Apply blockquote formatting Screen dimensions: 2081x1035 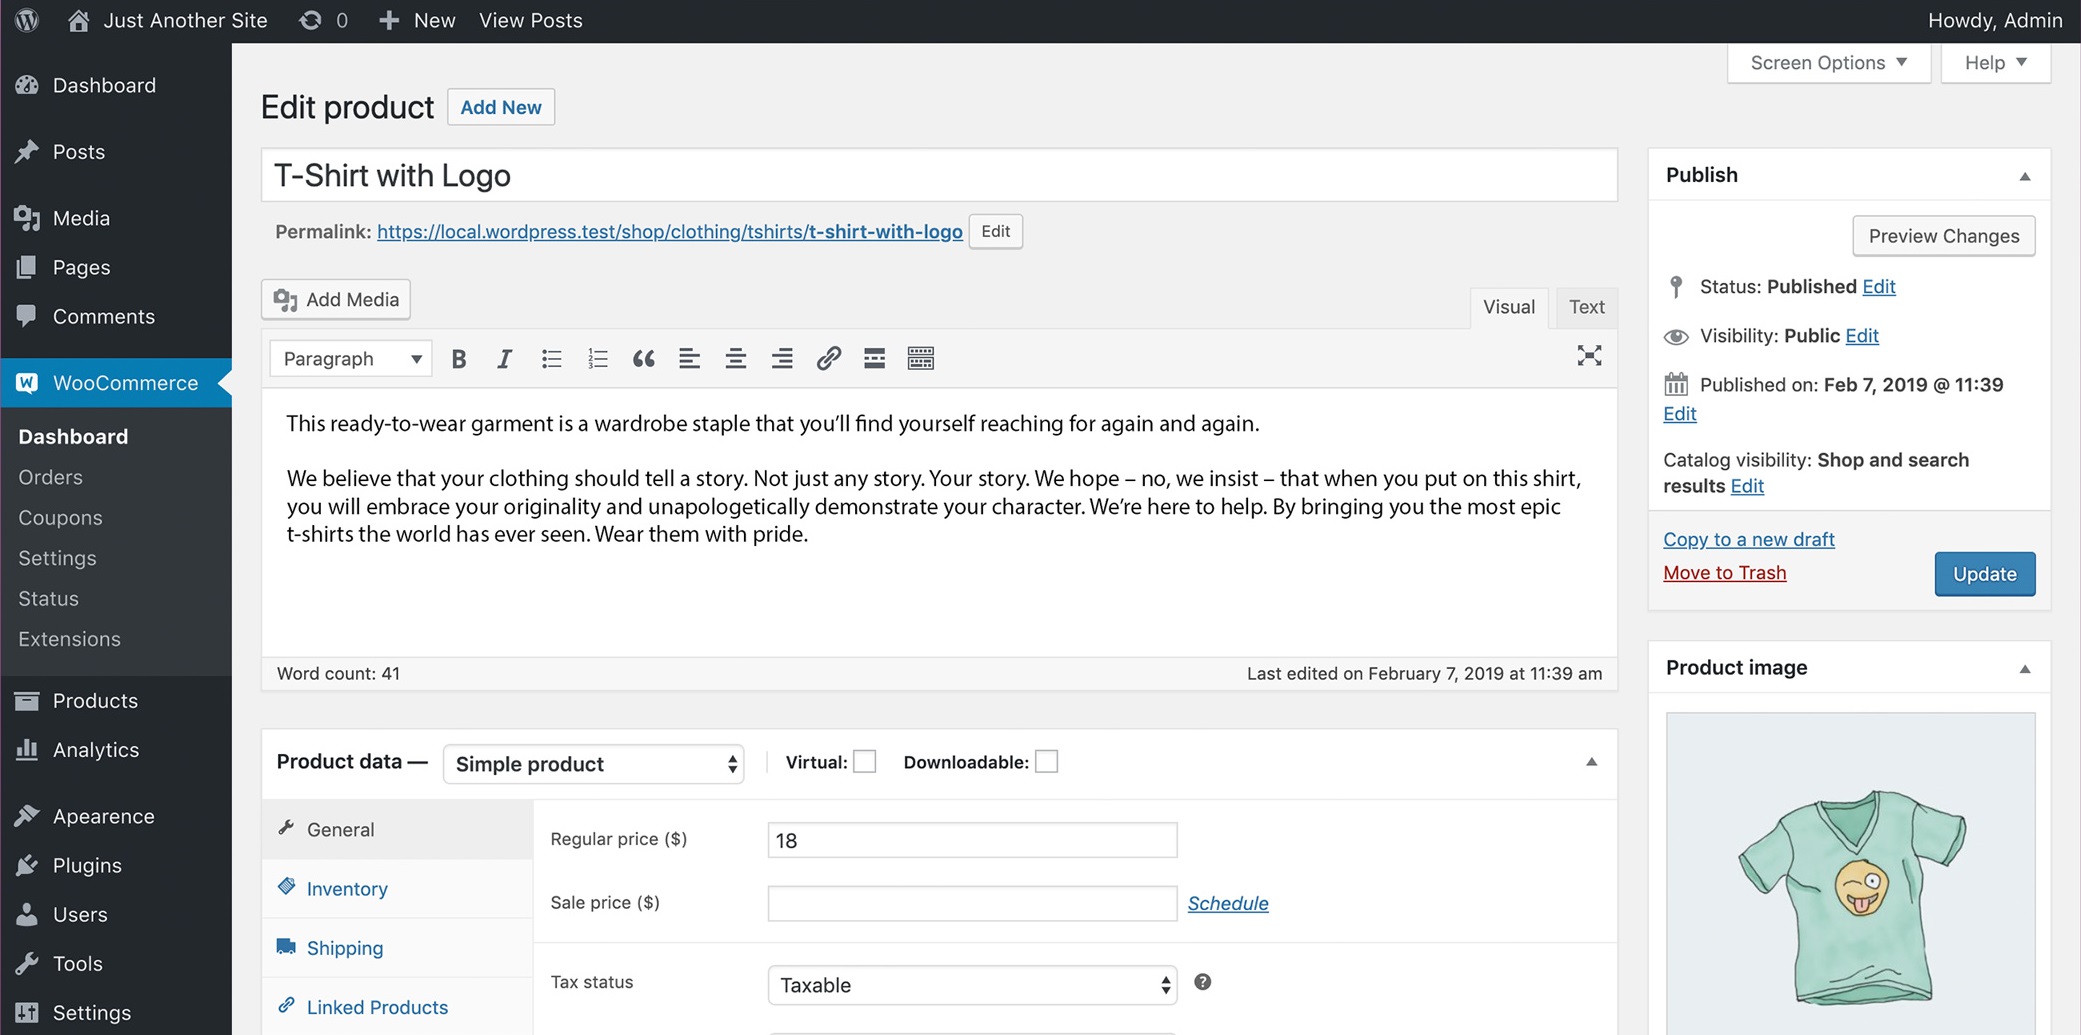(x=643, y=359)
